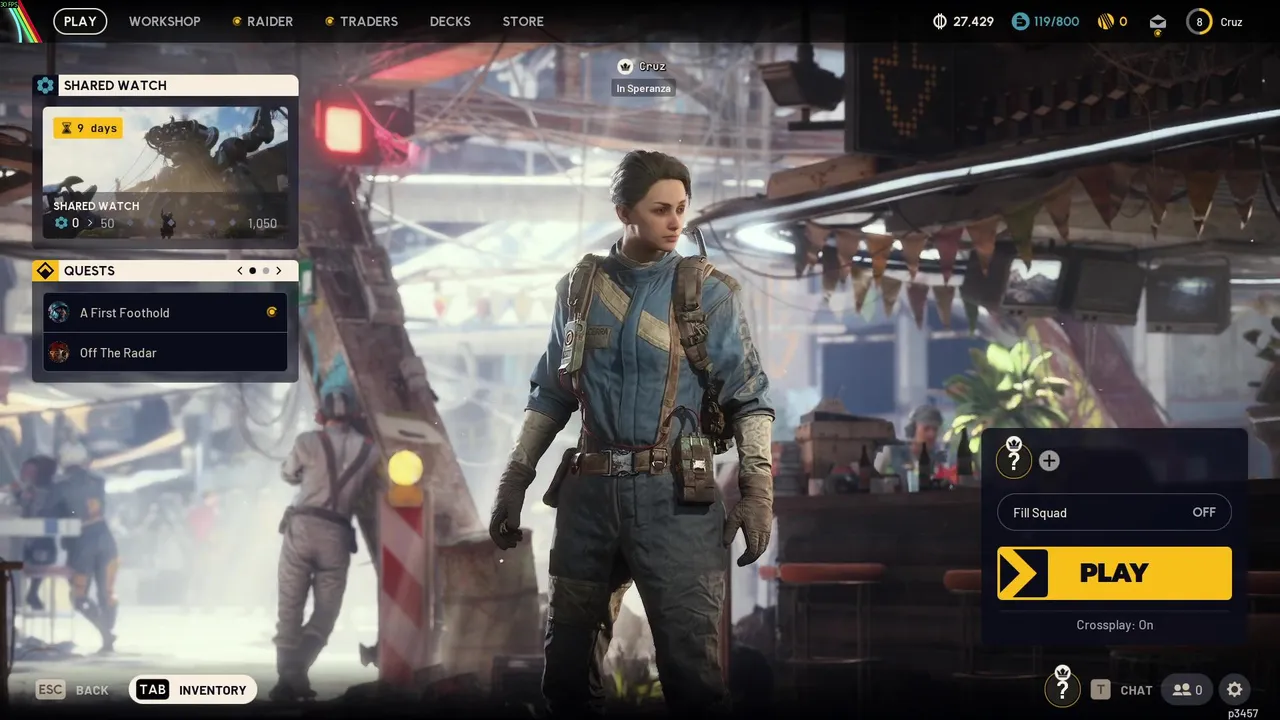Click the Cruz player name in top bar
Image resolution: width=1280 pixels, height=720 pixels.
(x=1231, y=22)
